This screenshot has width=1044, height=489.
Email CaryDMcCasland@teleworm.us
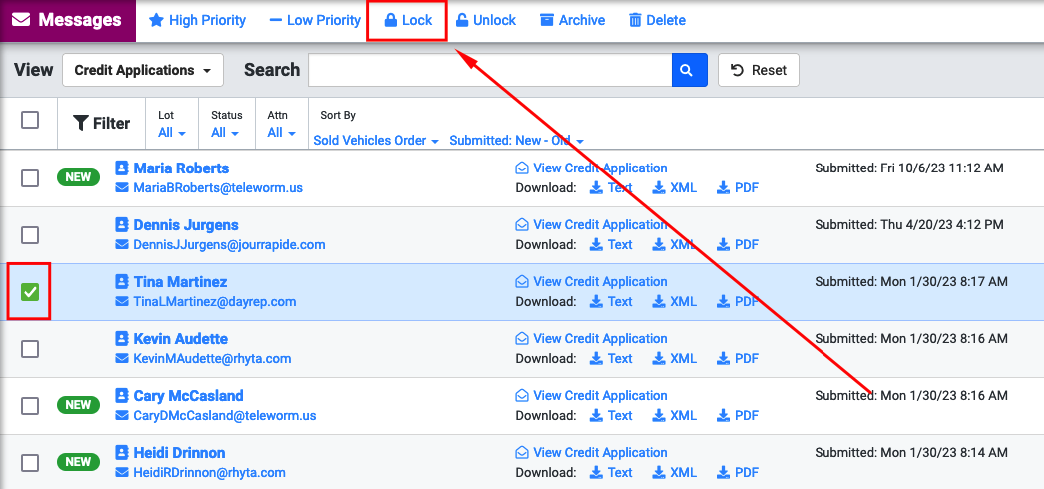[224, 416]
